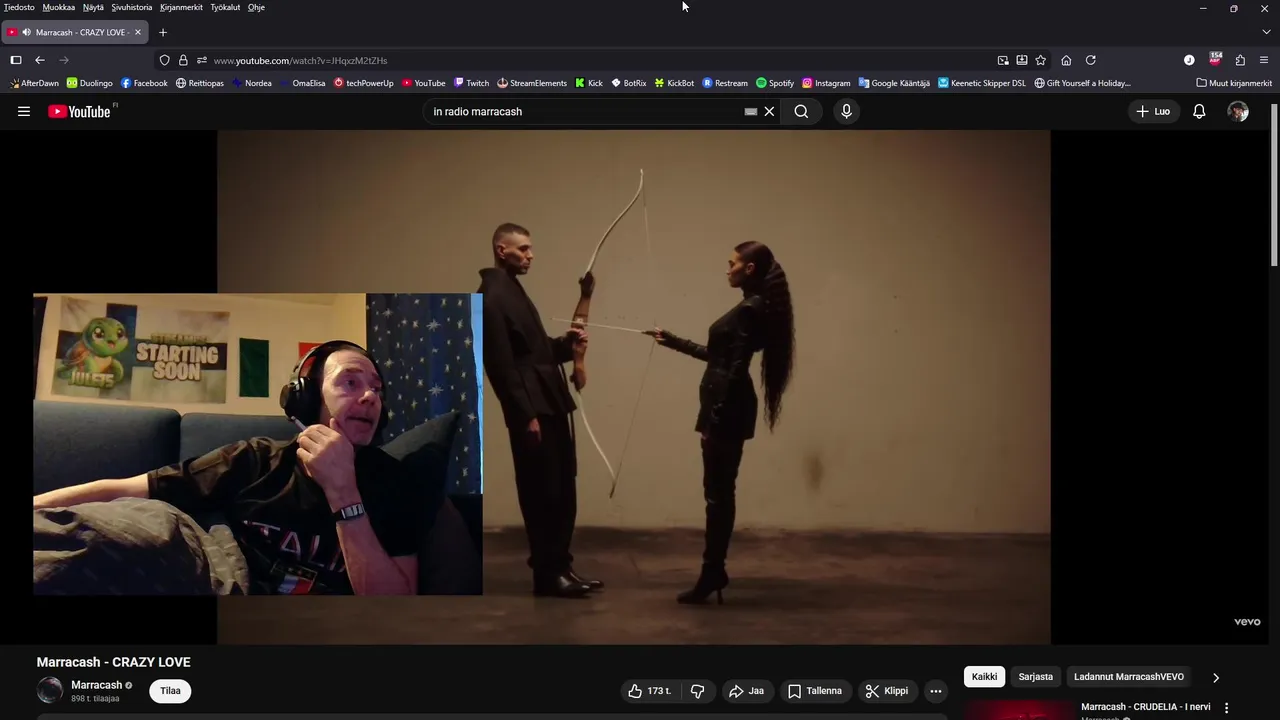Show more filter chips with right chevron
The width and height of the screenshot is (1280, 720).
1216,677
